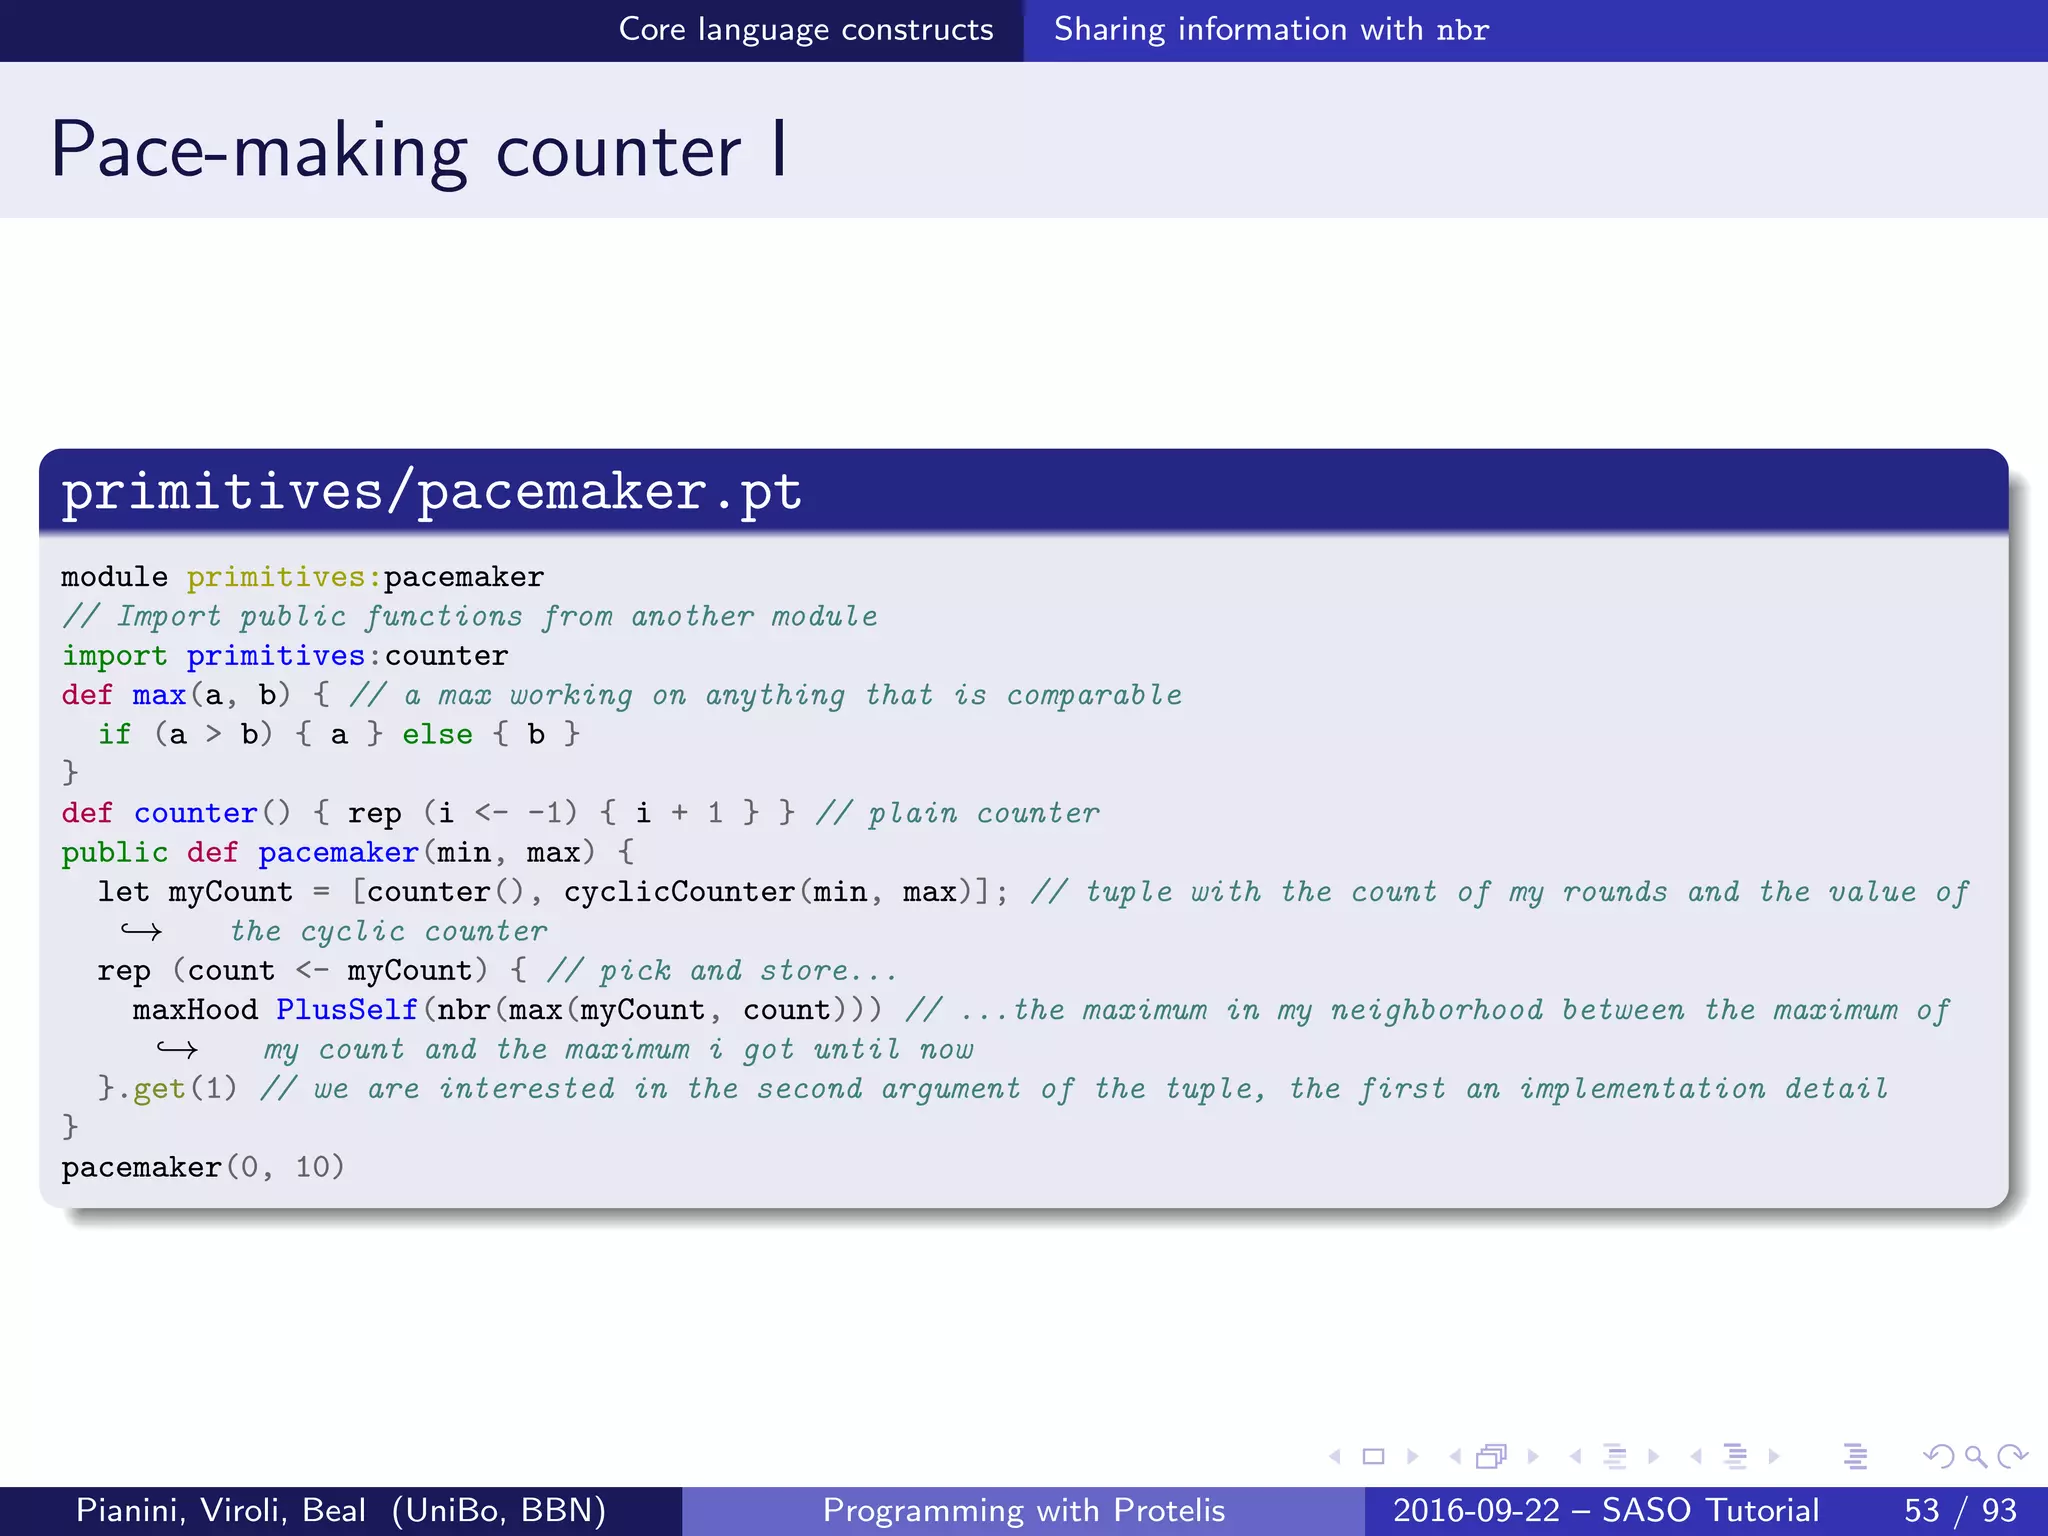Screen dimensions: 2048x1536
Task: Click the stacked frames navigation icon
Action: [1492, 1457]
